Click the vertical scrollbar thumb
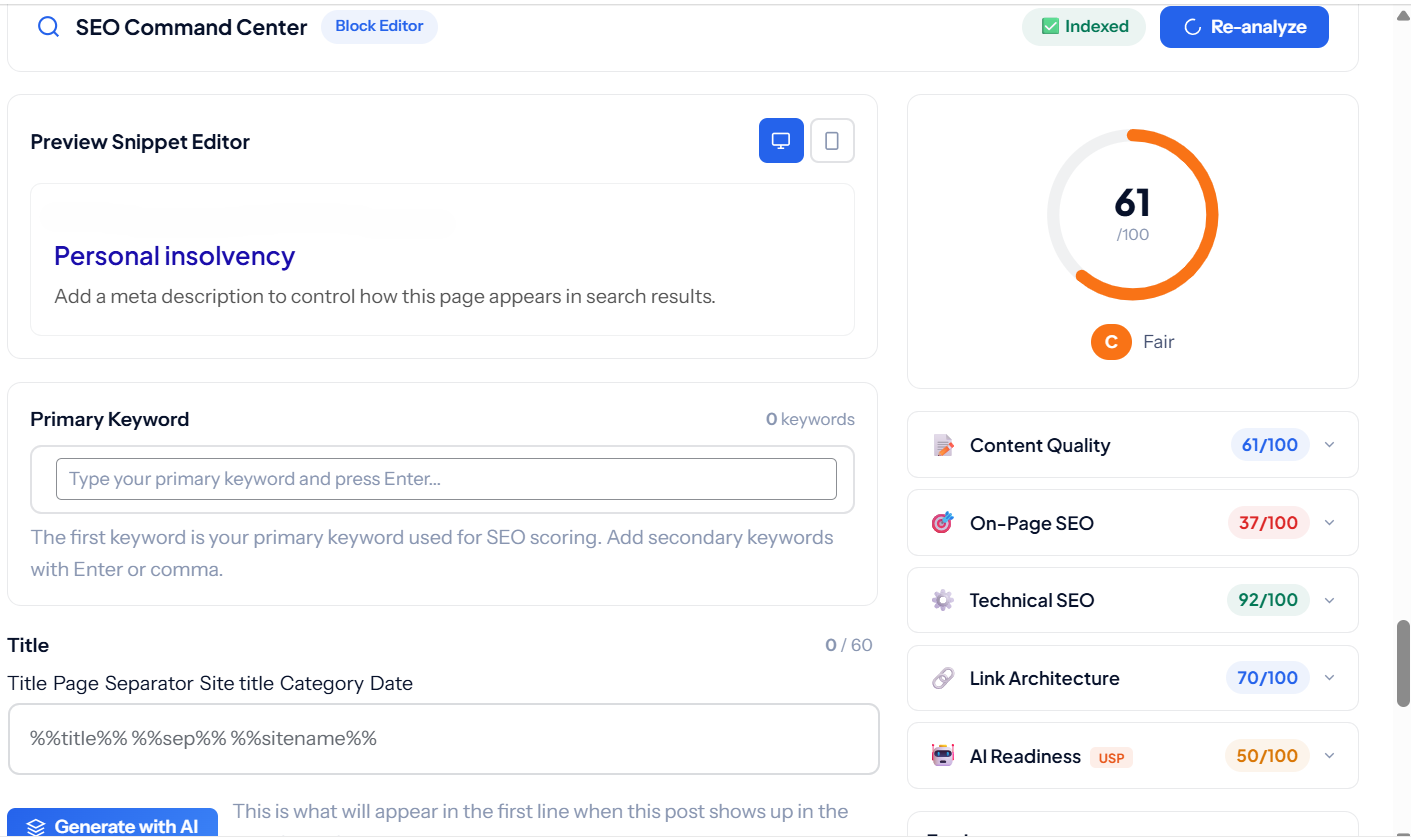 1403,664
